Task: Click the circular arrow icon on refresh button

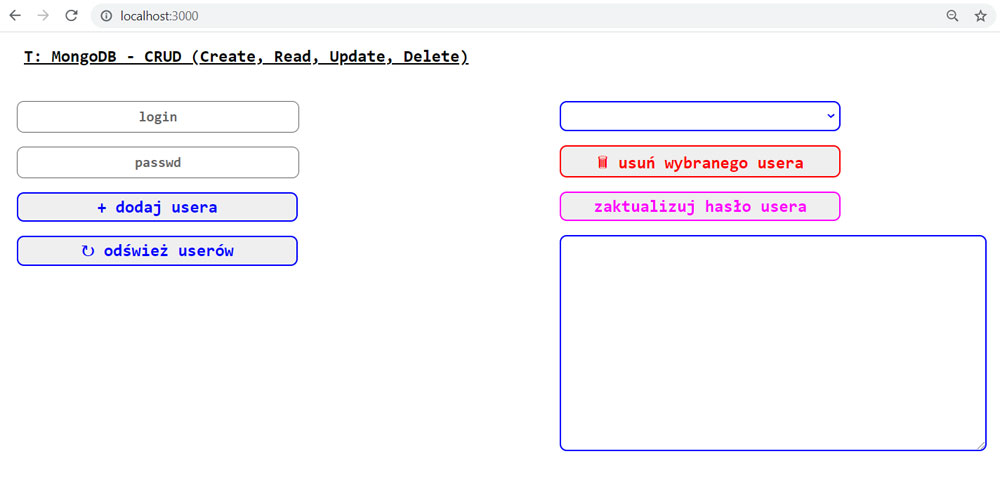Action: (88, 251)
